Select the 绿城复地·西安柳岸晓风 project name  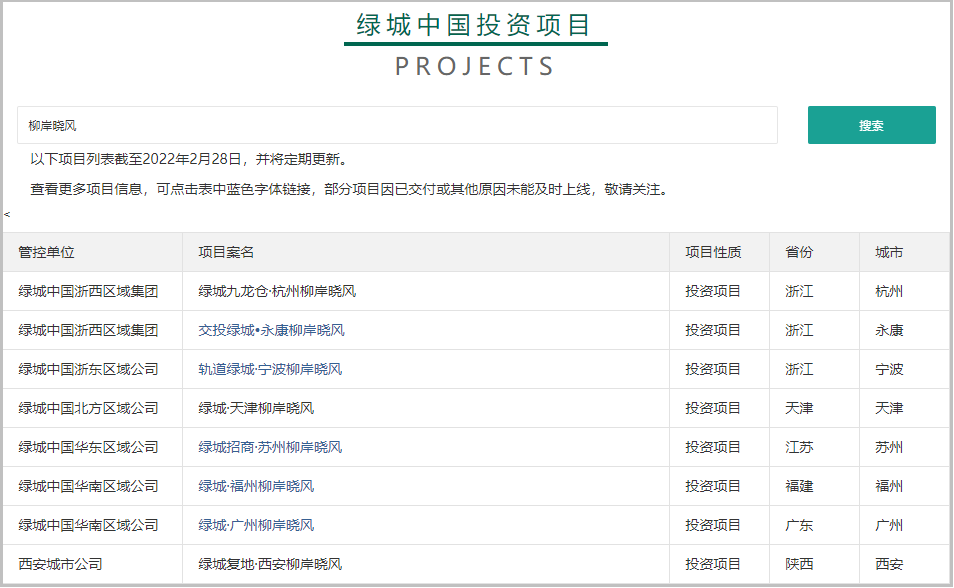[x=270, y=564]
